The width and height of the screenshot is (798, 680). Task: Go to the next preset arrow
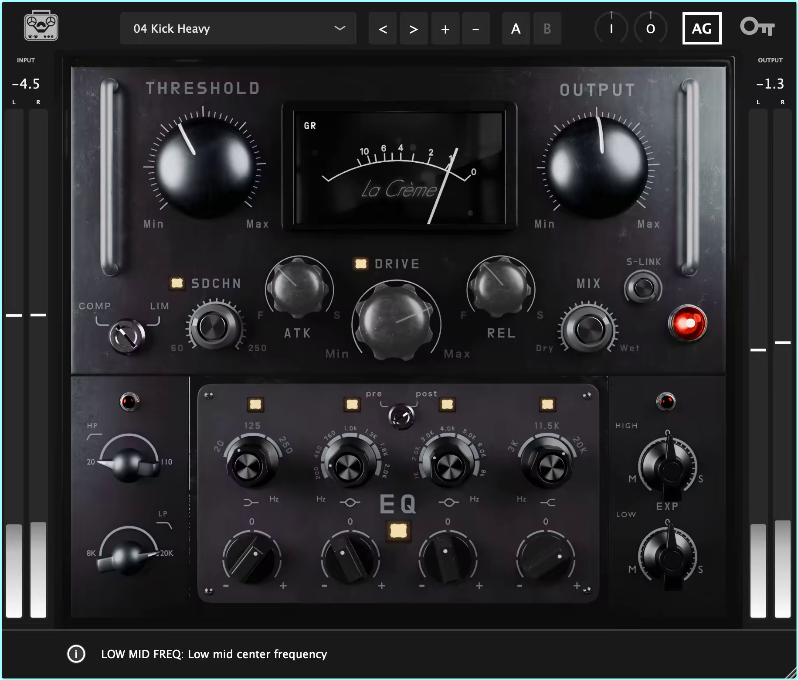[412, 29]
